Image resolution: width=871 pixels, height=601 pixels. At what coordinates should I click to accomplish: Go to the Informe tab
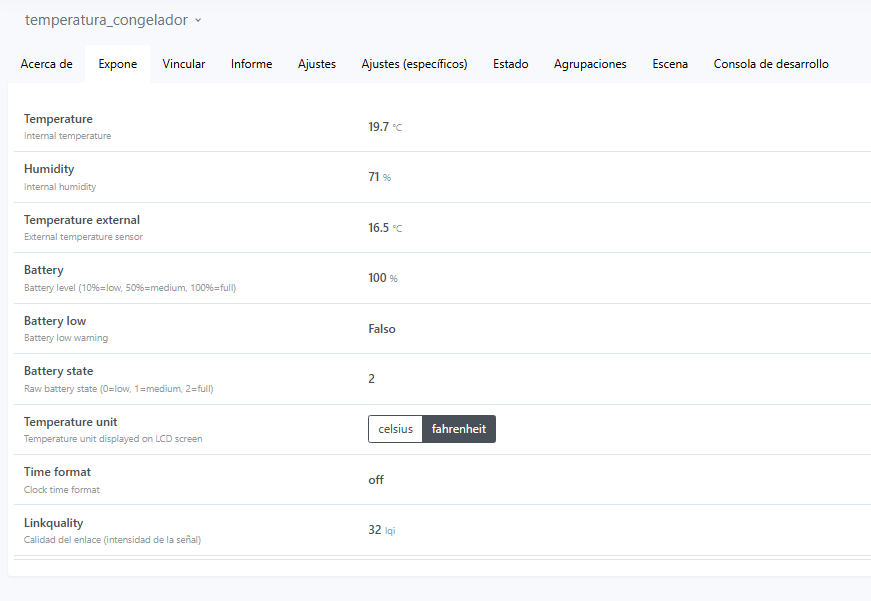[x=251, y=64]
